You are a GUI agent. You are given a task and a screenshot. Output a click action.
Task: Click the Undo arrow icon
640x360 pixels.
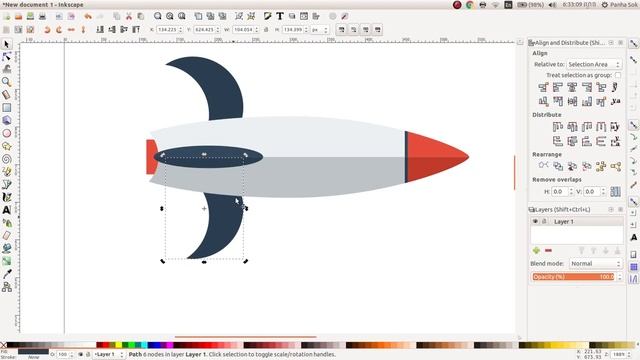click(88, 16)
